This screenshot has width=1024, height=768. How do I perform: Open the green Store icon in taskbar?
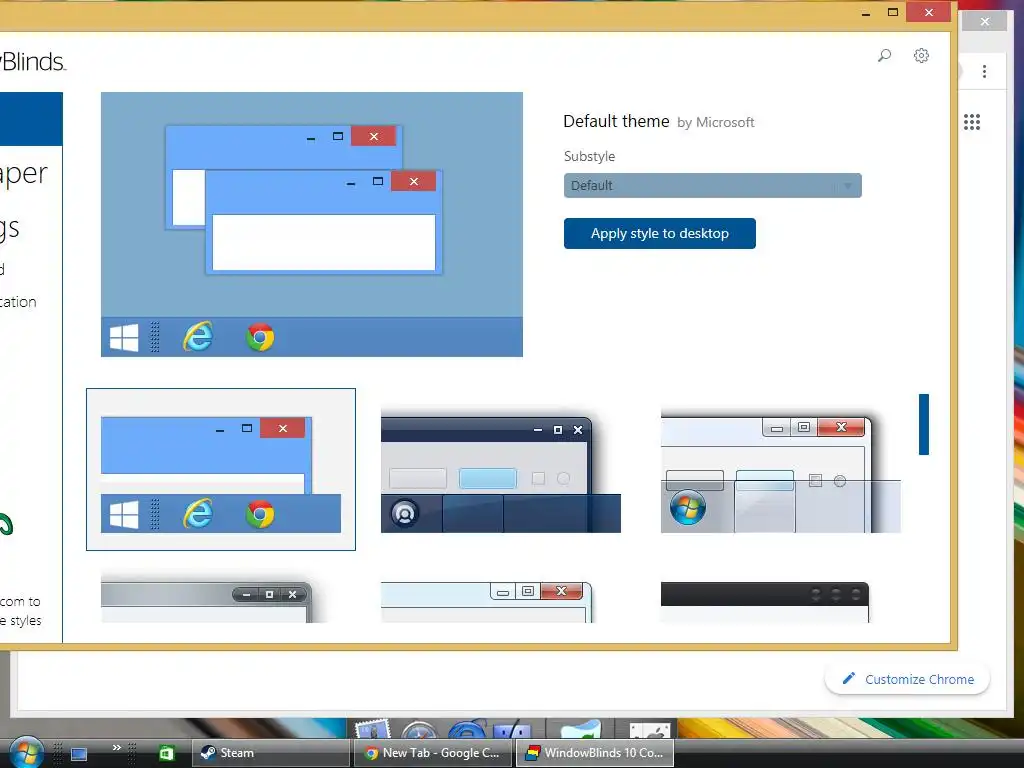[167, 754]
